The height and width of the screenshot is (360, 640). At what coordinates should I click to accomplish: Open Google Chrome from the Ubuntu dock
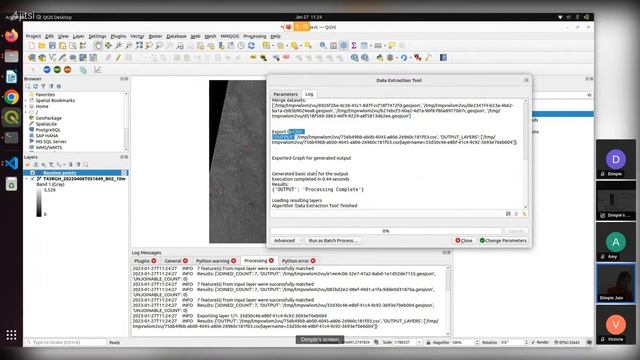point(11,97)
